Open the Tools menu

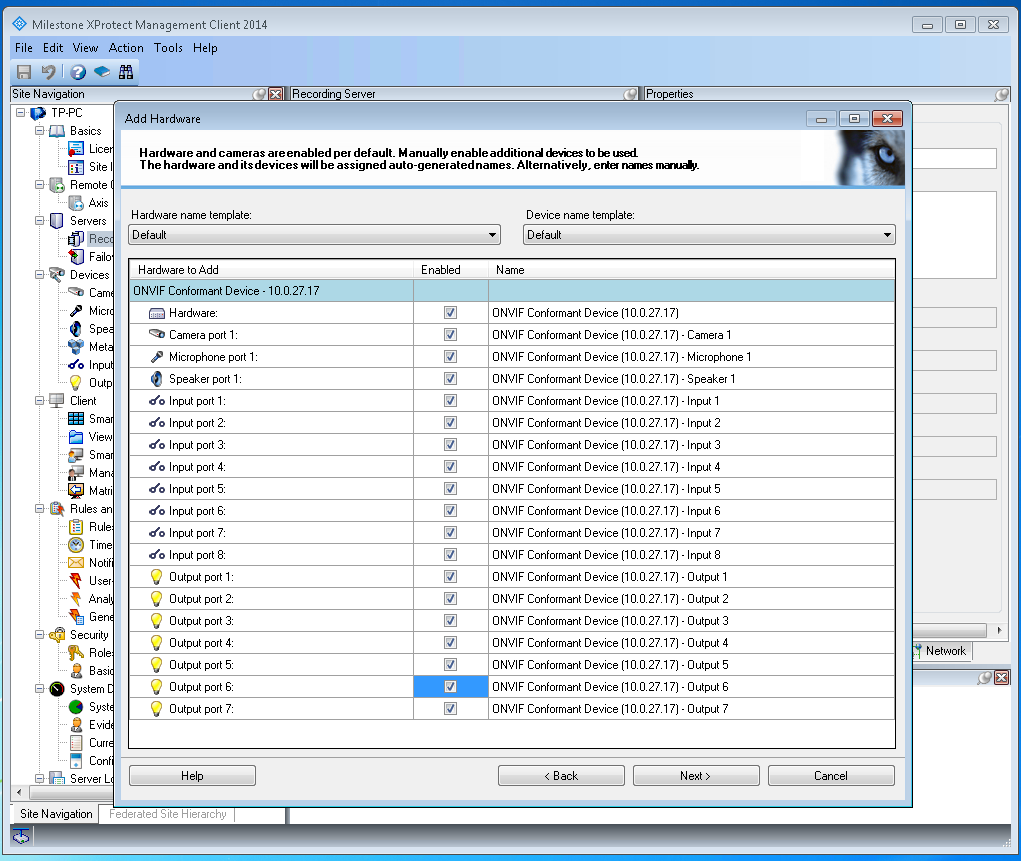(168, 48)
